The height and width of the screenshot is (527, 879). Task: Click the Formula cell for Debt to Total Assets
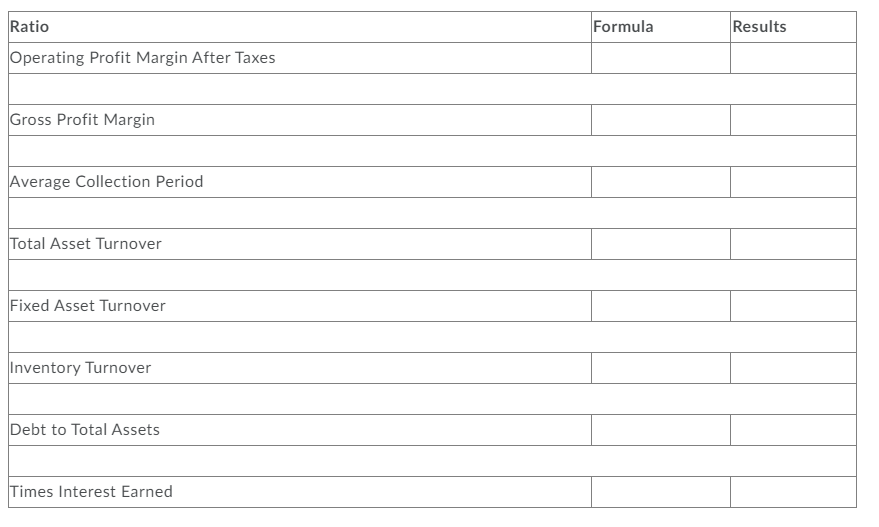660,430
